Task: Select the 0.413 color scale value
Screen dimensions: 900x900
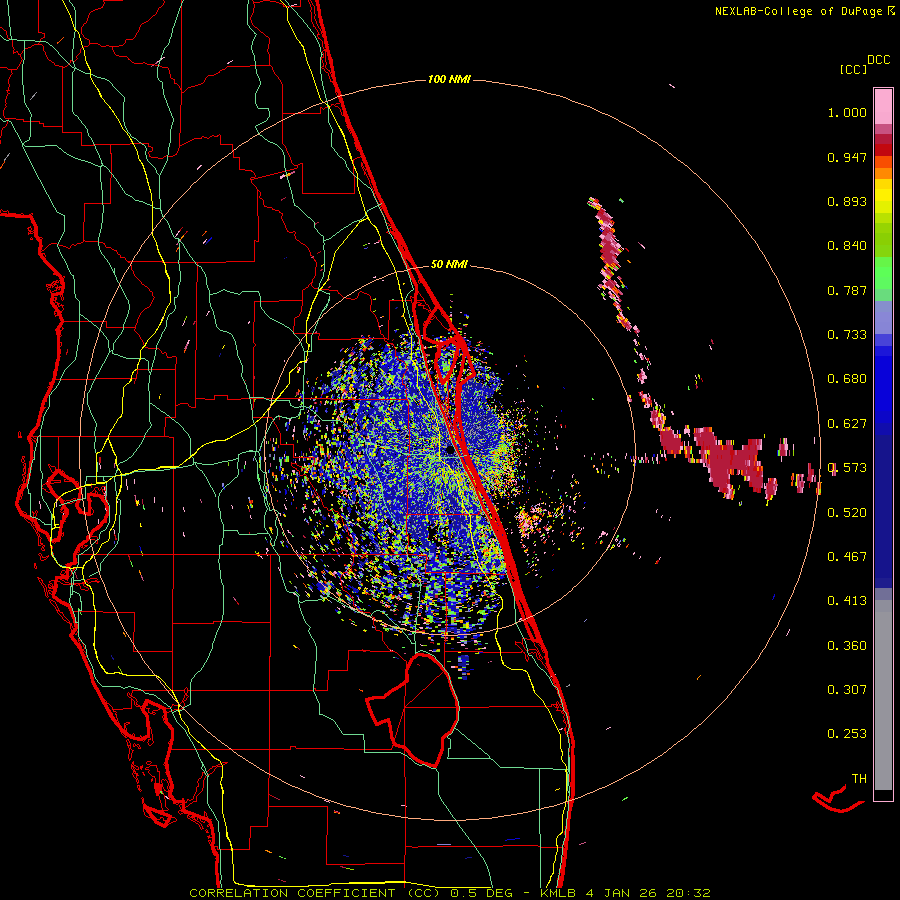Action: tap(847, 601)
